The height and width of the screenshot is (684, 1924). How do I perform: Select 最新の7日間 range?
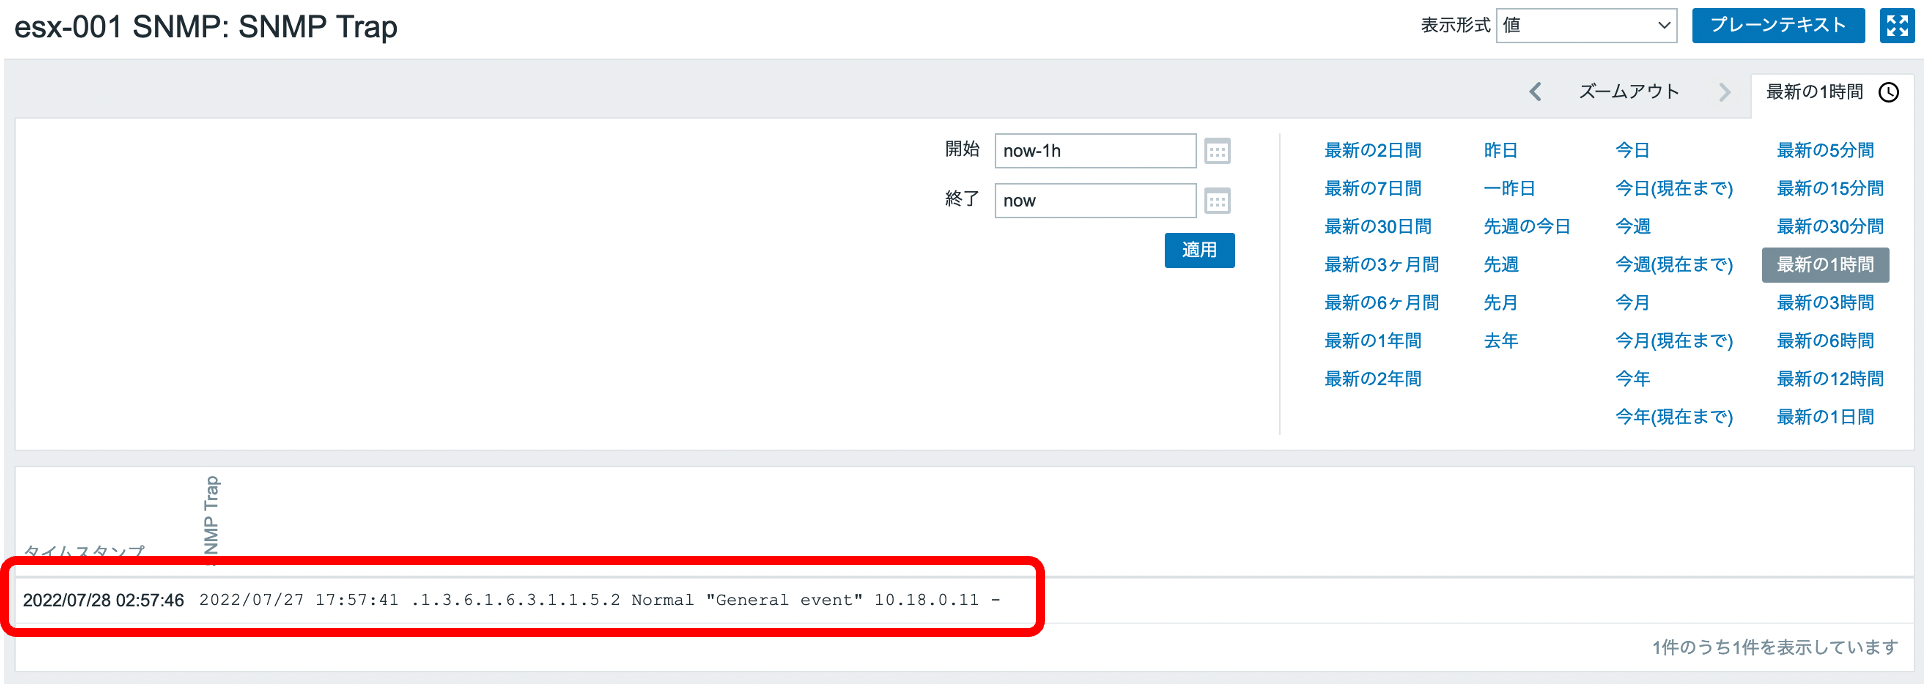[1373, 188]
